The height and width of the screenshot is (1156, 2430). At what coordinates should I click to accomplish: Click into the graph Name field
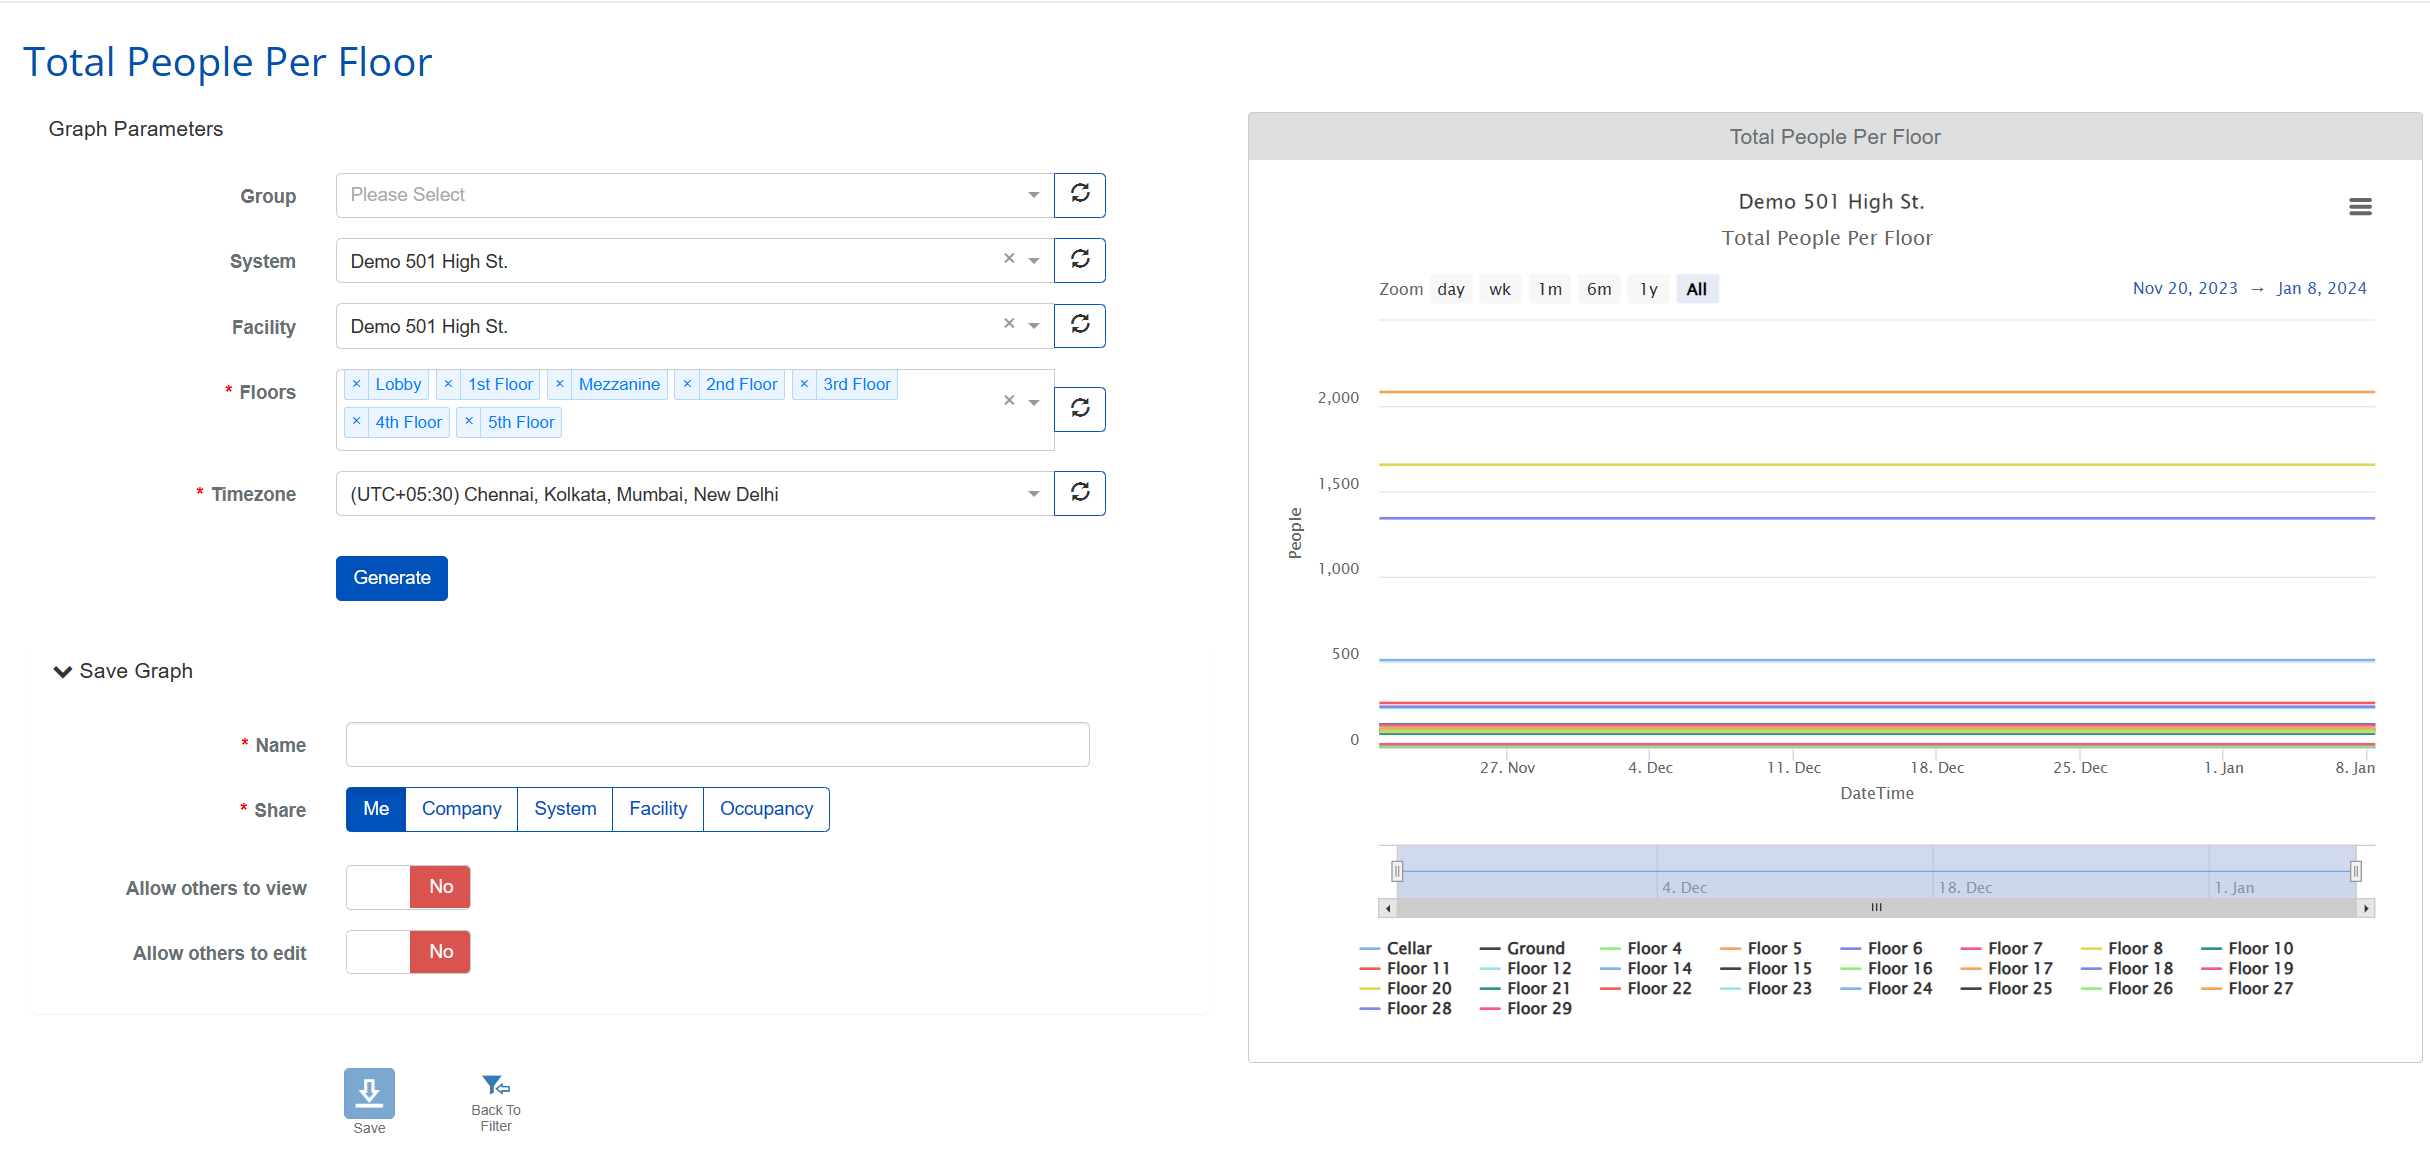pyautogui.click(x=717, y=745)
